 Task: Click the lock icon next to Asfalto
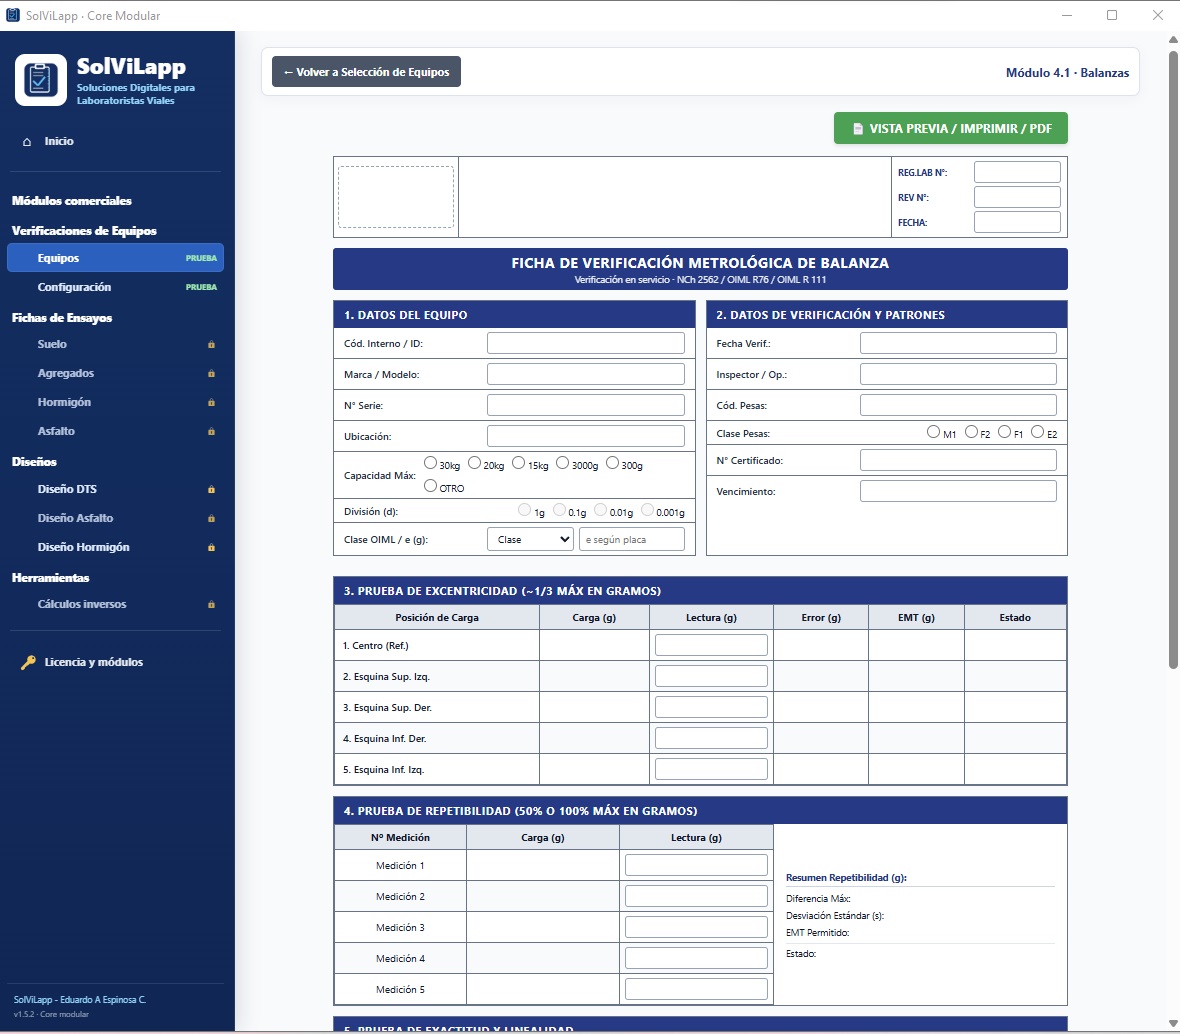click(x=211, y=432)
